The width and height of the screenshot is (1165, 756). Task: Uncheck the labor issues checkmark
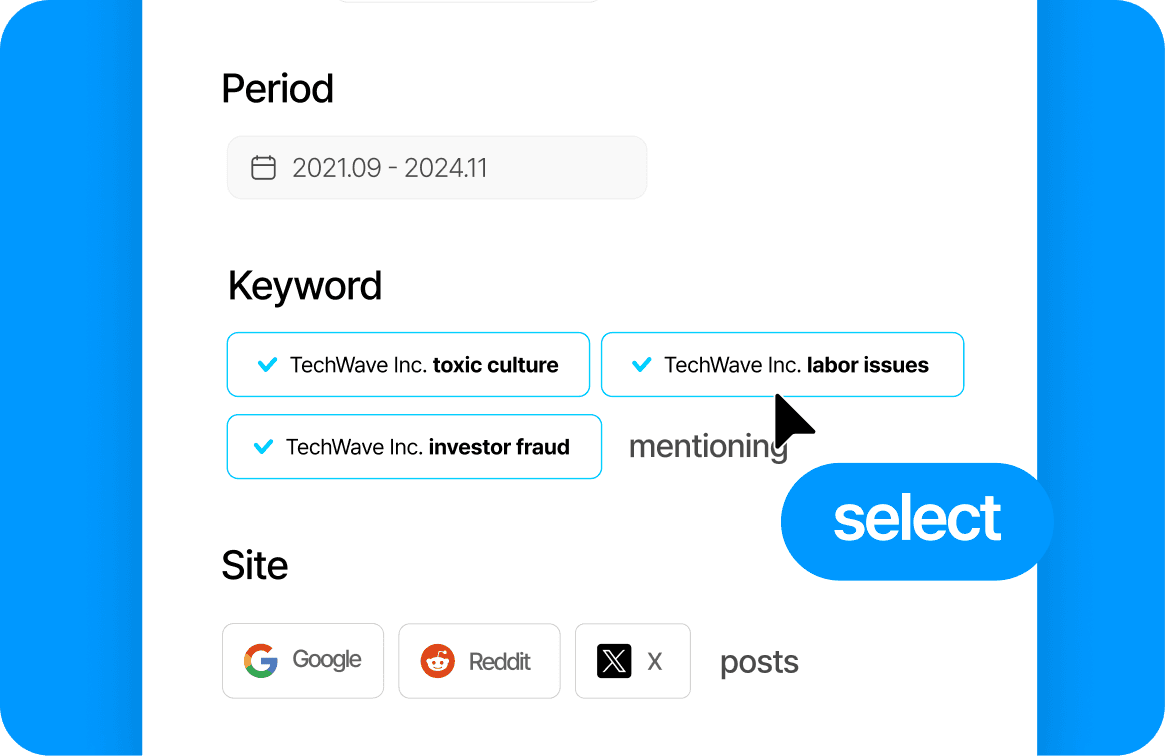tap(642, 365)
